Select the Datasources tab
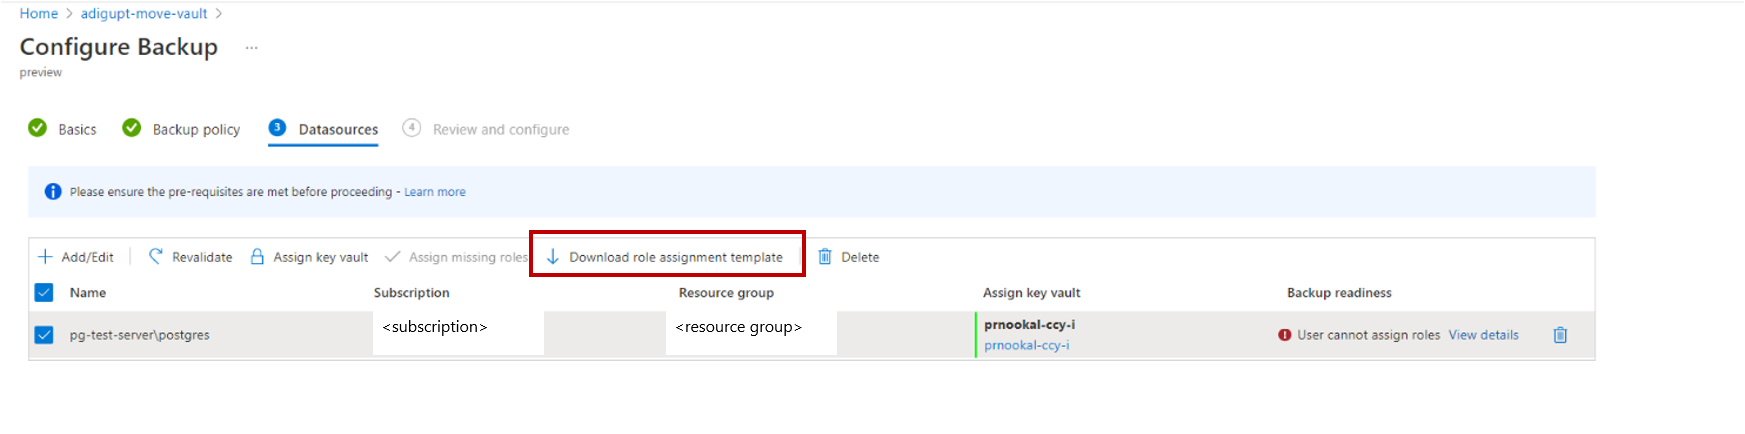1745x434 pixels. pos(338,130)
